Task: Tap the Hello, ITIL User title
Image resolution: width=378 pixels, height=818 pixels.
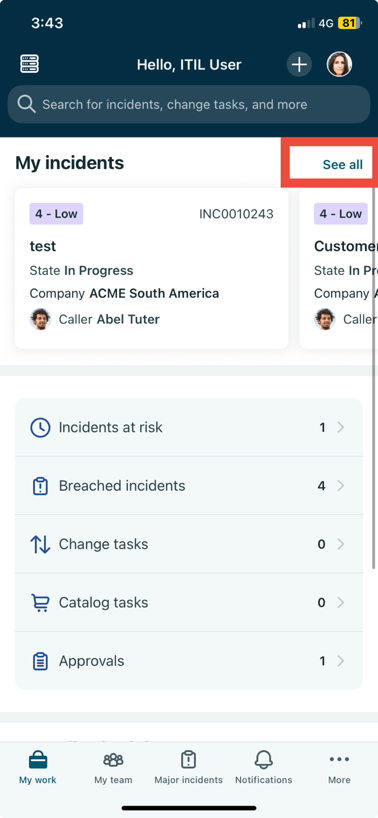Action: pos(189,65)
